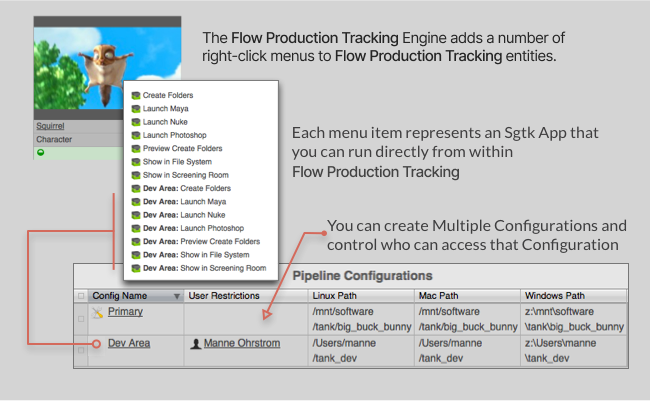Click the Show in Screening Room icon
This screenshot has height=401, width=650.
tap(136, 175)
